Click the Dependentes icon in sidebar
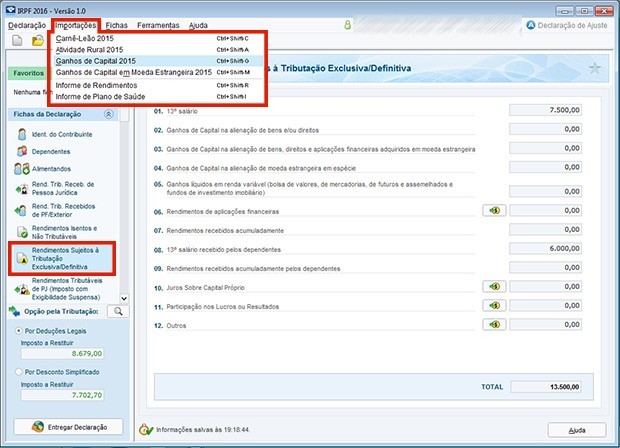 coord(22,151)
